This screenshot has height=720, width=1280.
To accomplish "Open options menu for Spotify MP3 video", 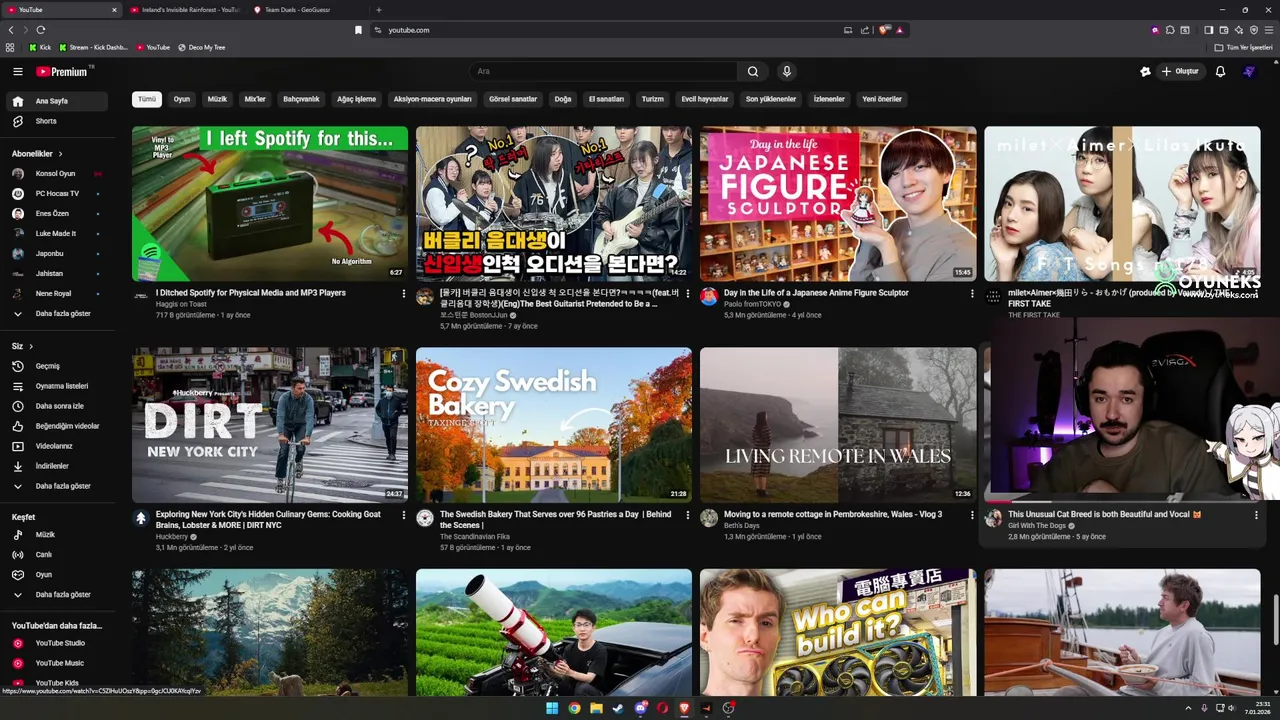I will pyautogui.click(x=404, y=294).
